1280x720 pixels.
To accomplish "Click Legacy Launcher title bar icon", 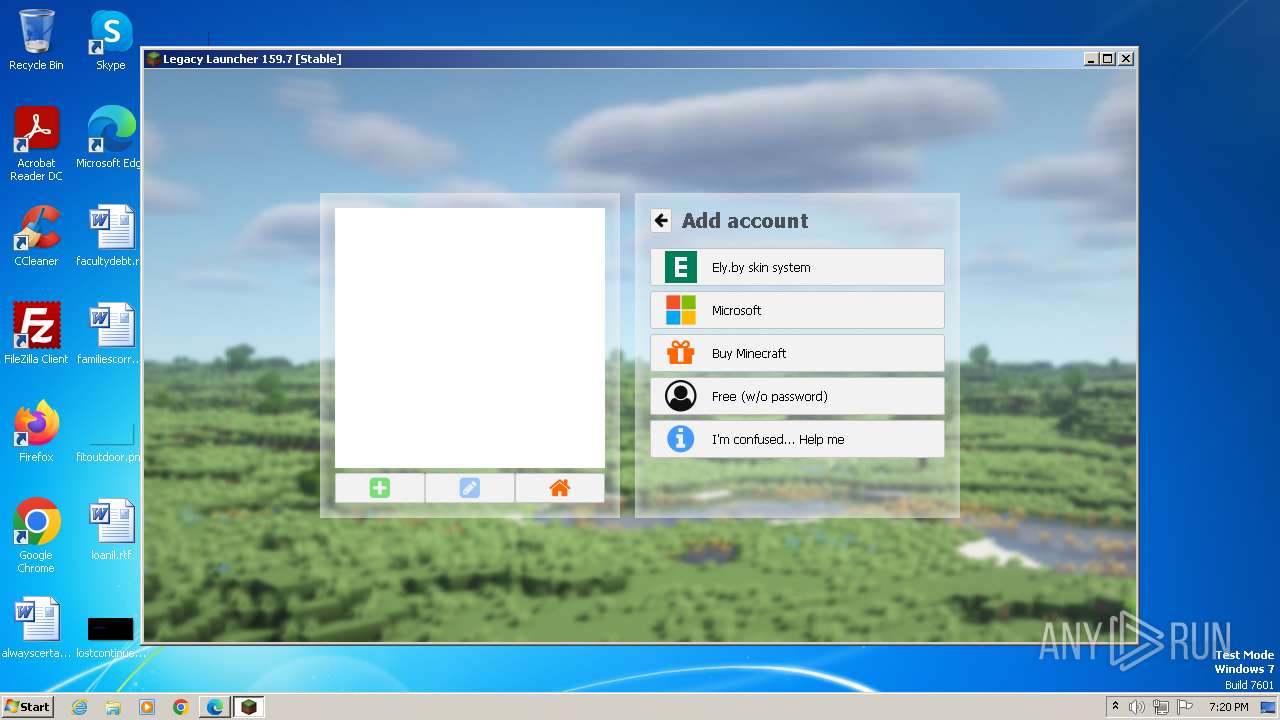I will [153, 59].
